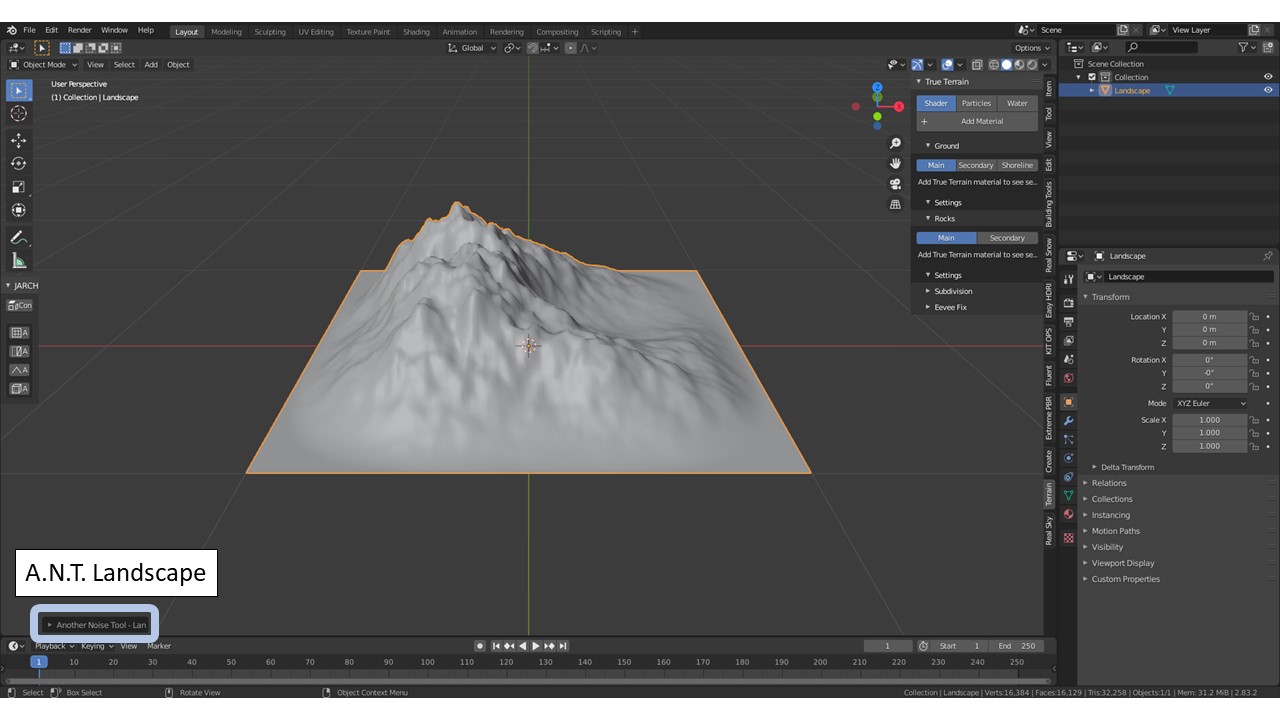Click the Add Material button
Image resolution: width=1280 pixels, height=720 pixels.
pyautogui.click(x=976, y=121)
